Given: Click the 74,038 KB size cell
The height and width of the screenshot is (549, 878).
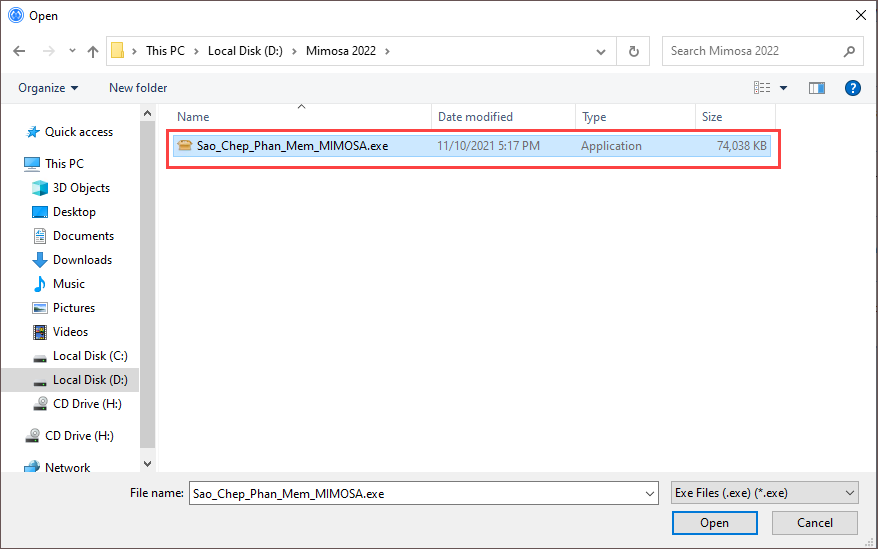Looking at the screenshot, I should pyautogui.click(x=741, y=146).
